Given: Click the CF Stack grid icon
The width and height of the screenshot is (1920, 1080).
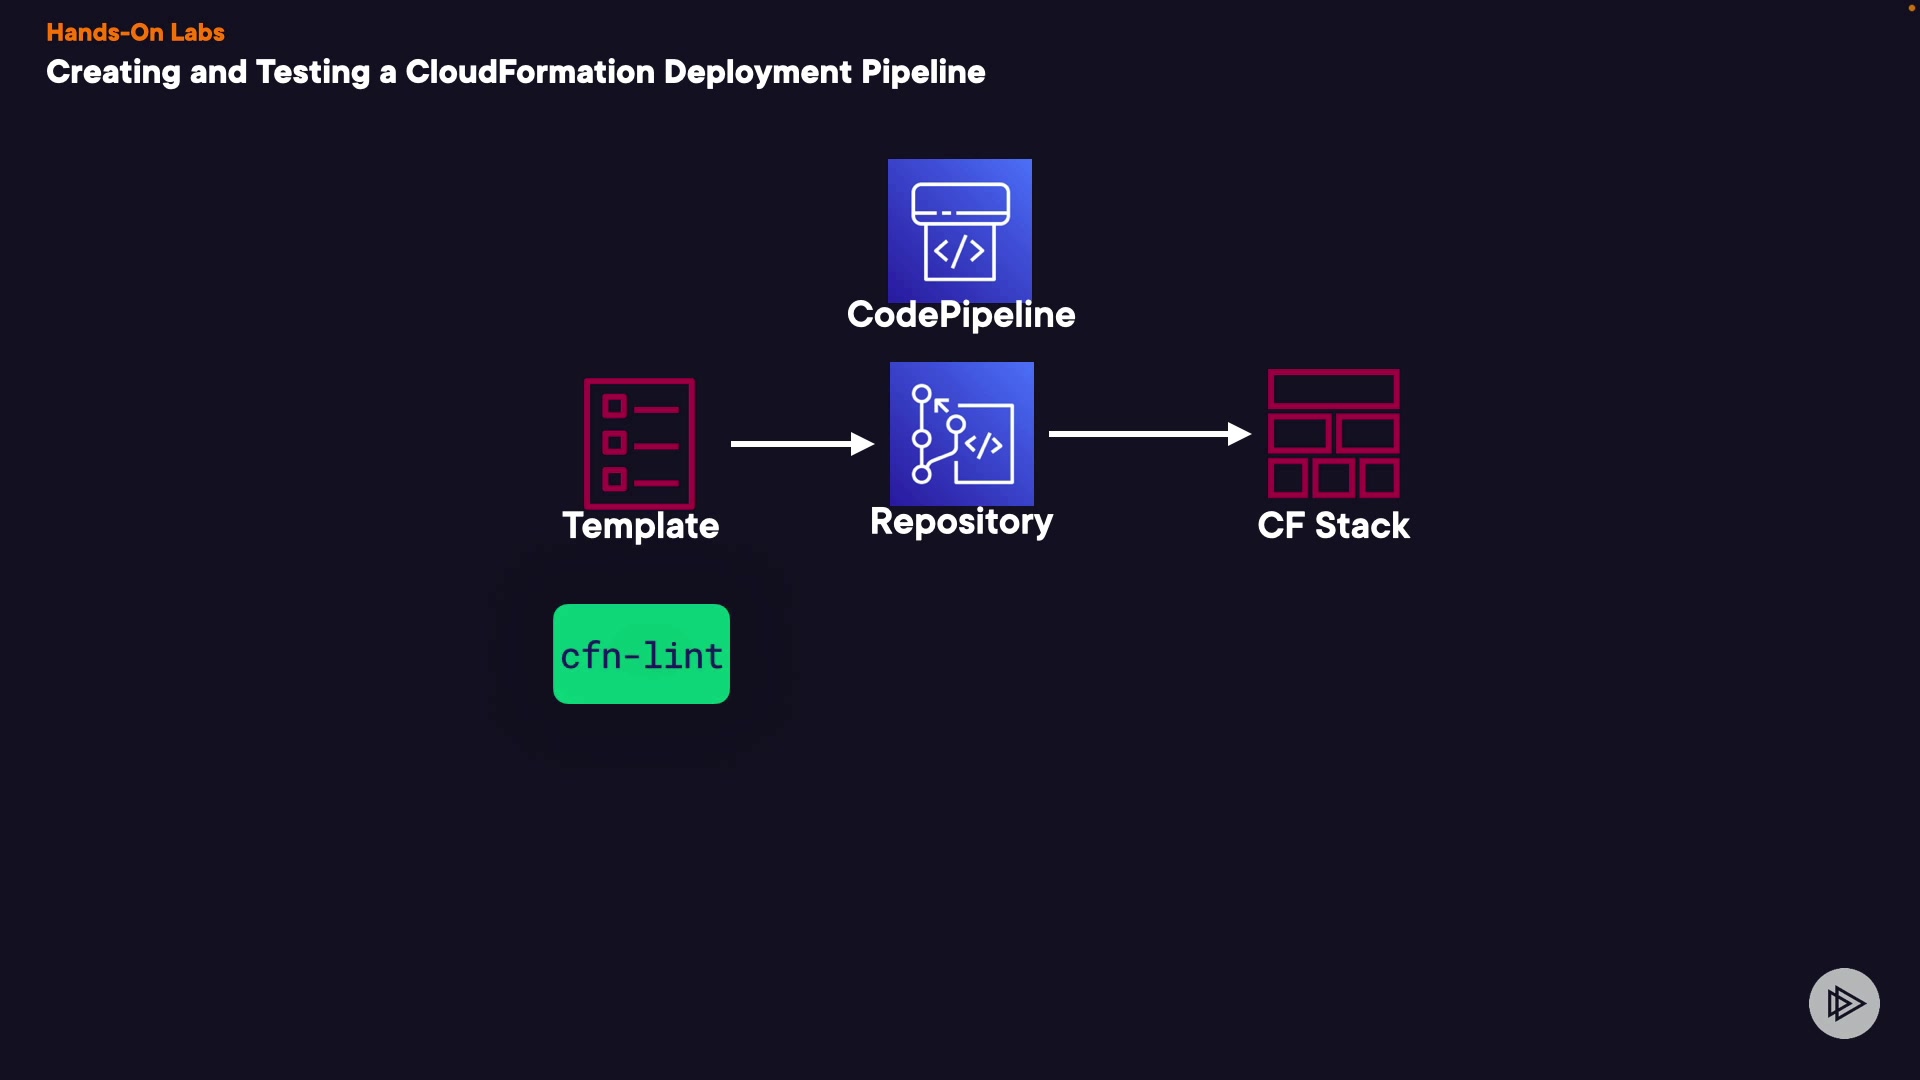Looking at the screenshot, I should tap(1333, 434).
